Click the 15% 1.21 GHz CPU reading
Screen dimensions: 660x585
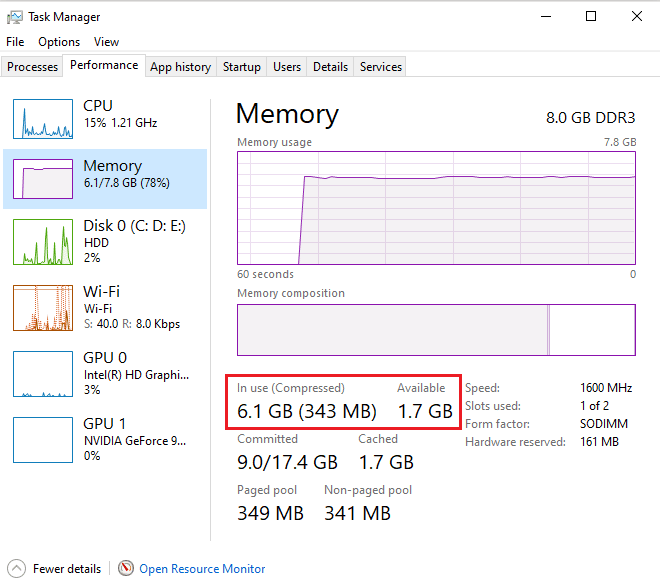click(x=120, y=123)
